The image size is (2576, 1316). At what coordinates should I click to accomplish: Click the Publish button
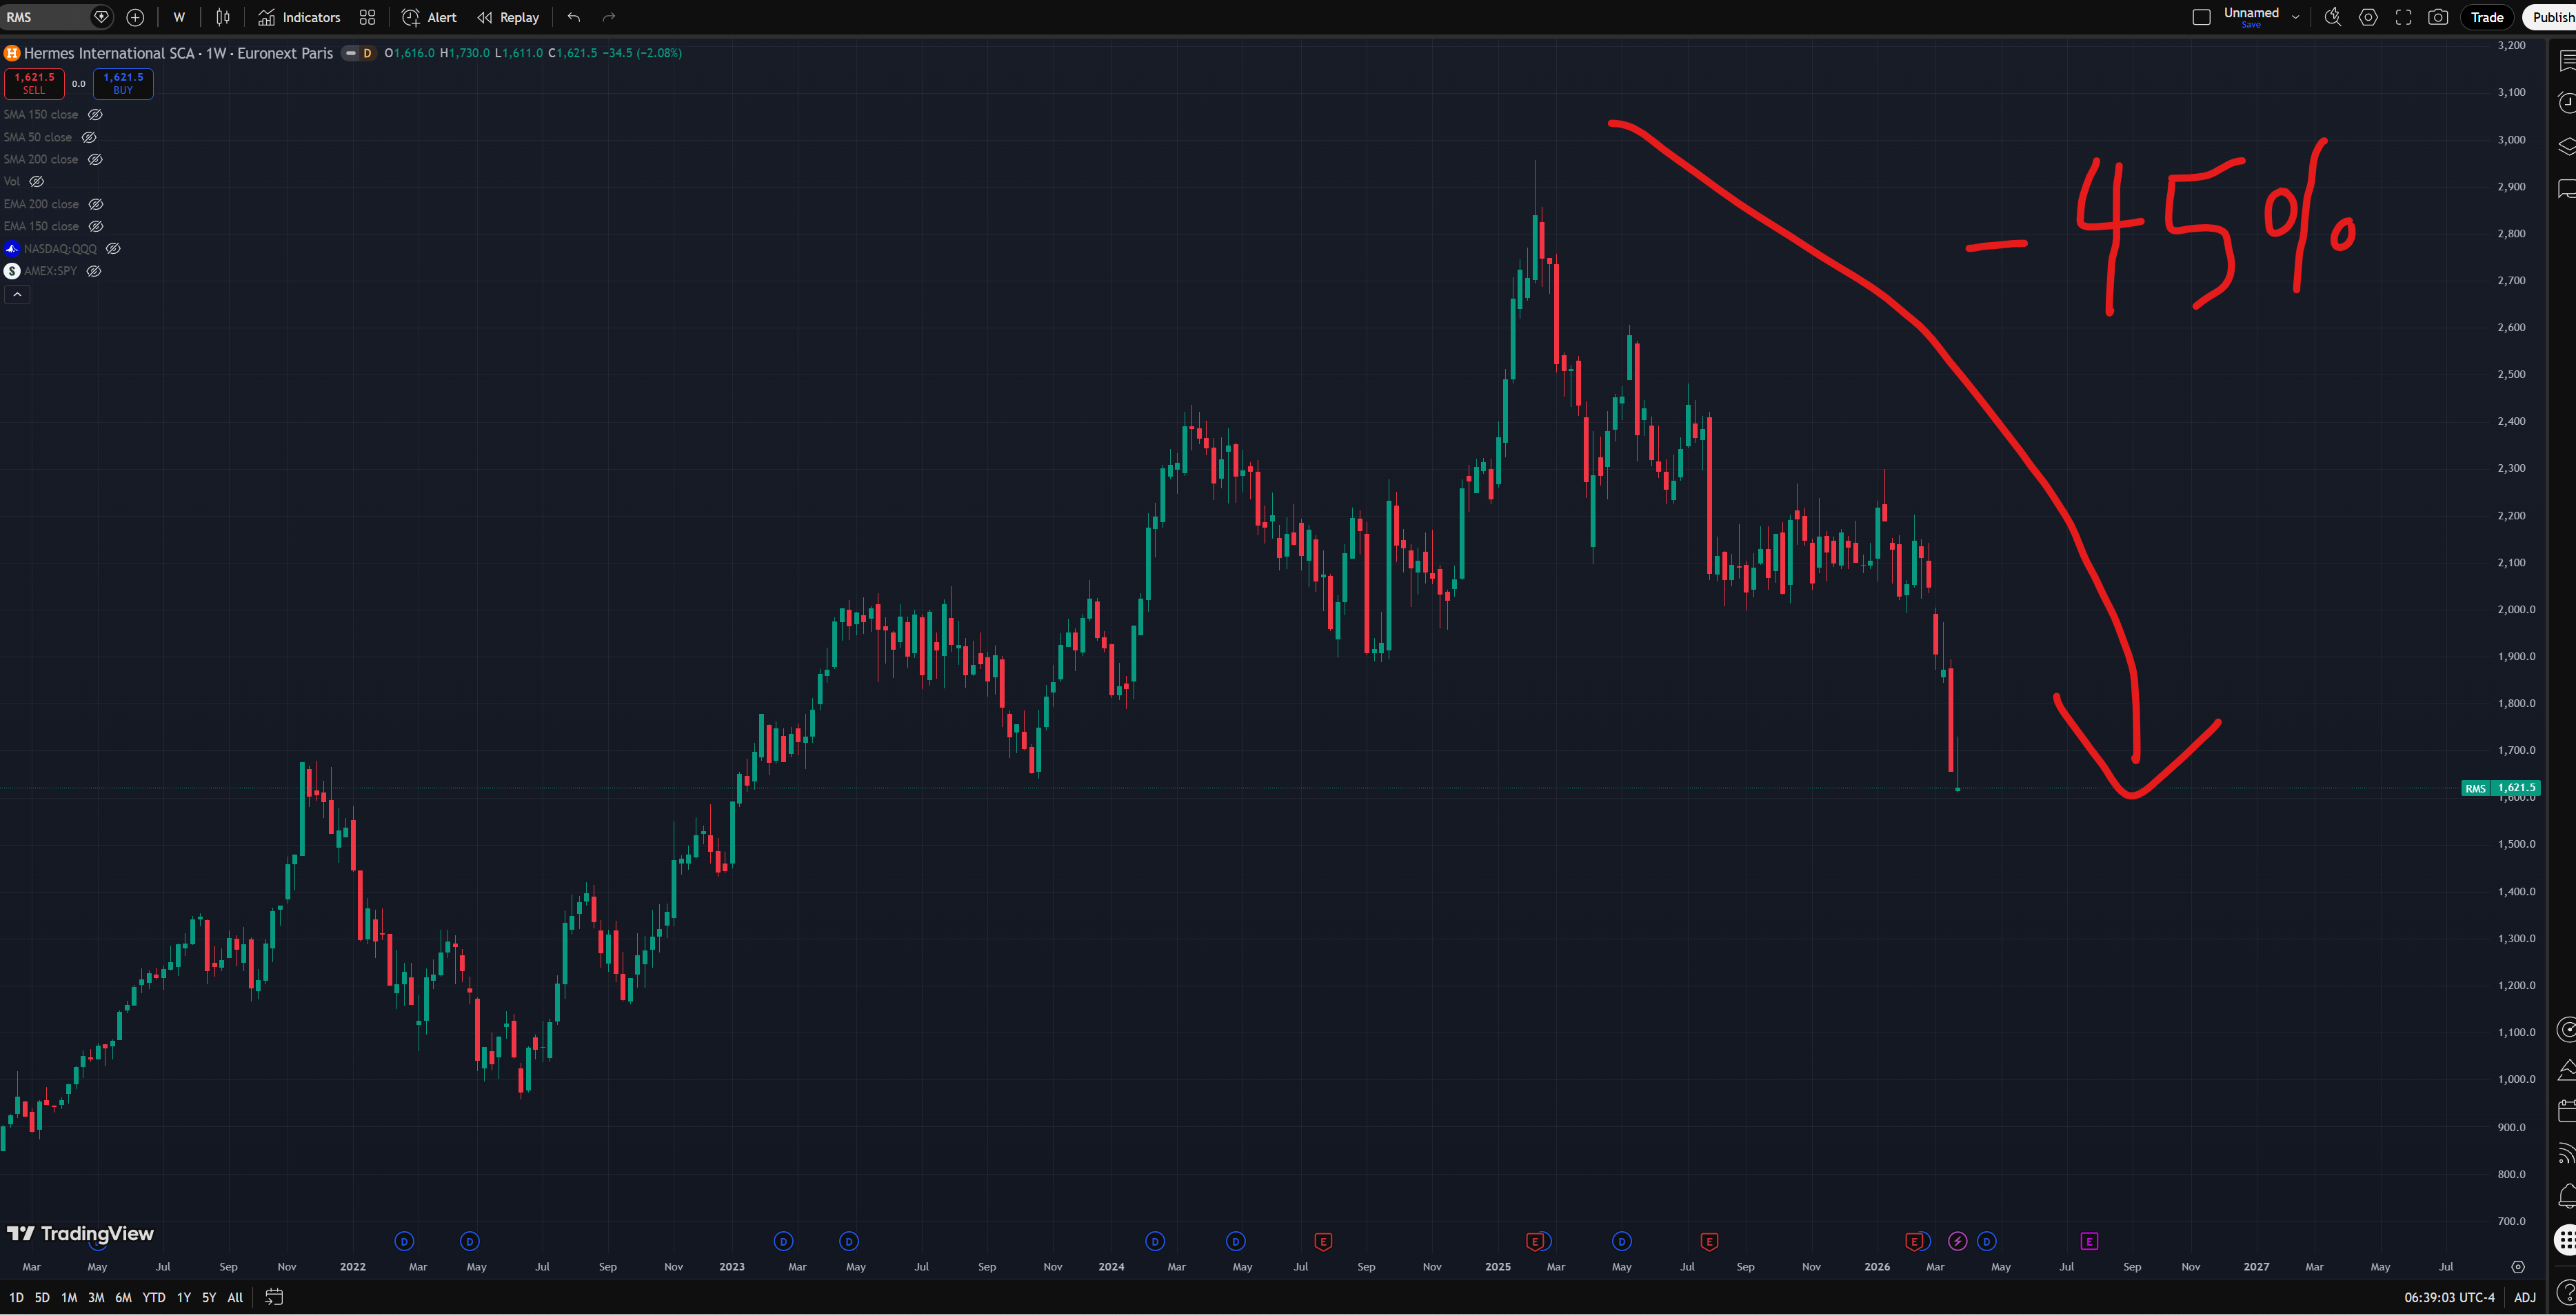pyautogui.click(x=2552, y=17)
